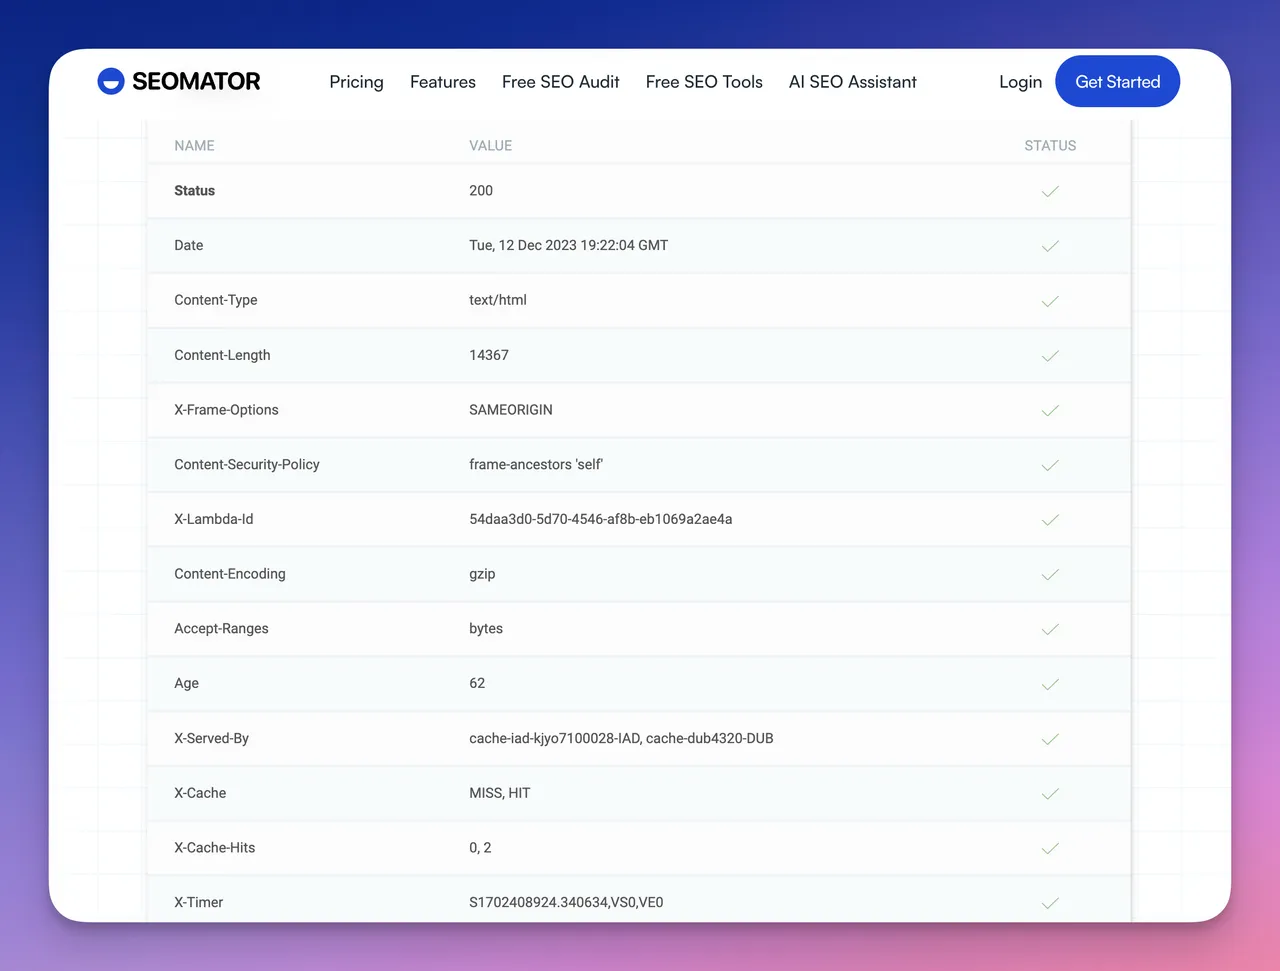The width and height of the screenshot is (1280, 971).
Task: Click the STATUS column header
Action: (1050, 146)
